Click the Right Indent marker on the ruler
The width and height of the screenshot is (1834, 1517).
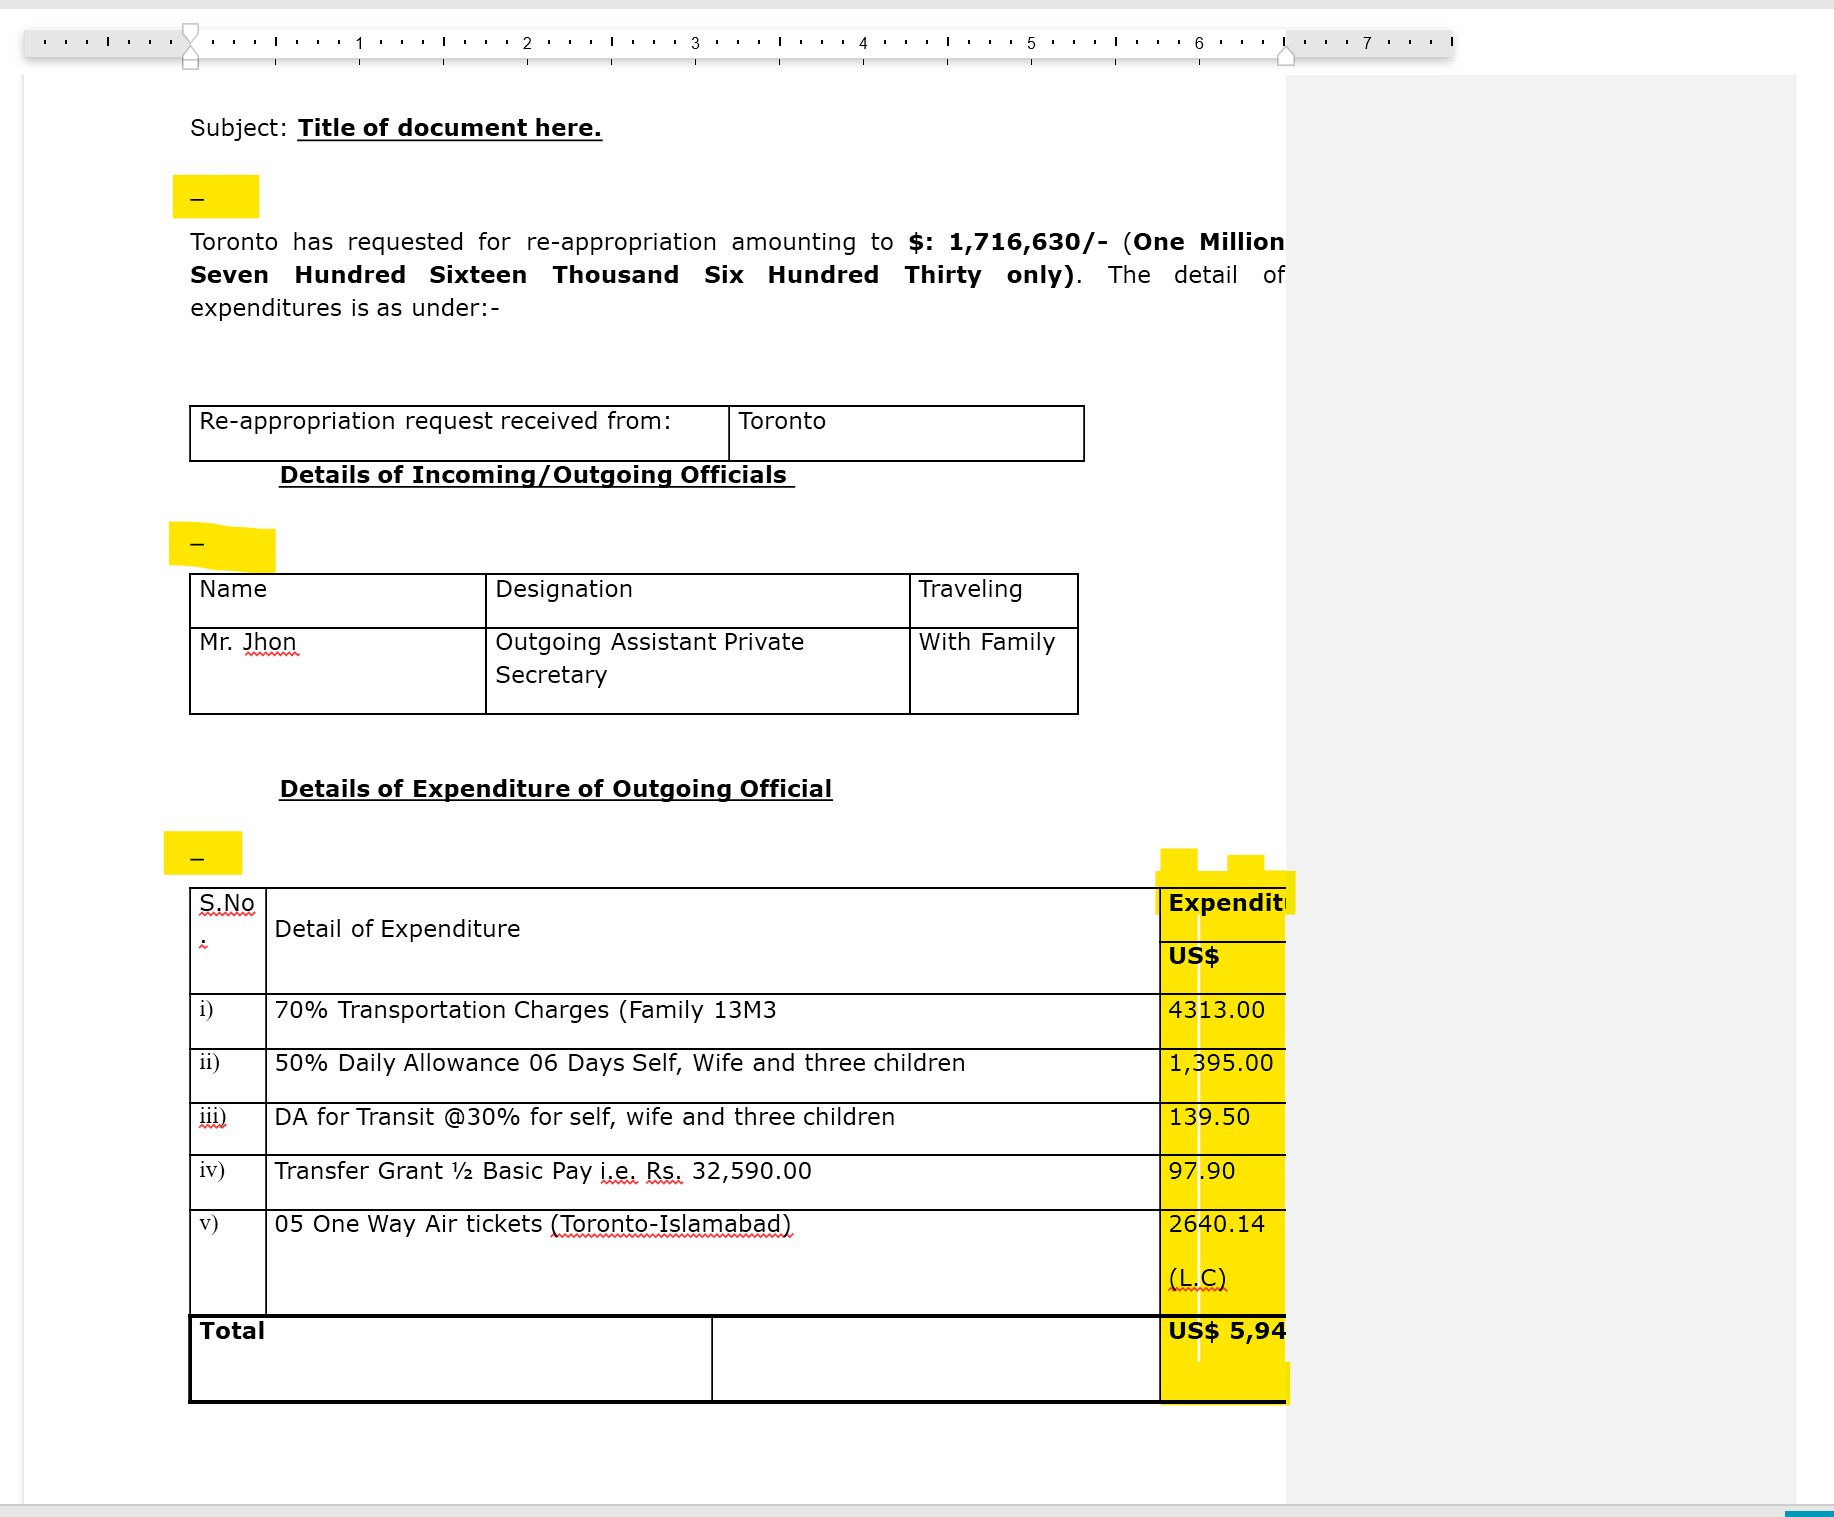pyautogui.click(x=1286, y=57)
